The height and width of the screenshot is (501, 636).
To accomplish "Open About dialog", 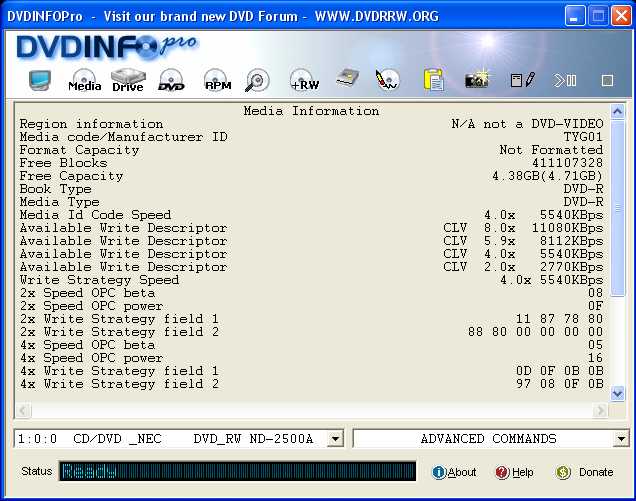I will (454, 472).
